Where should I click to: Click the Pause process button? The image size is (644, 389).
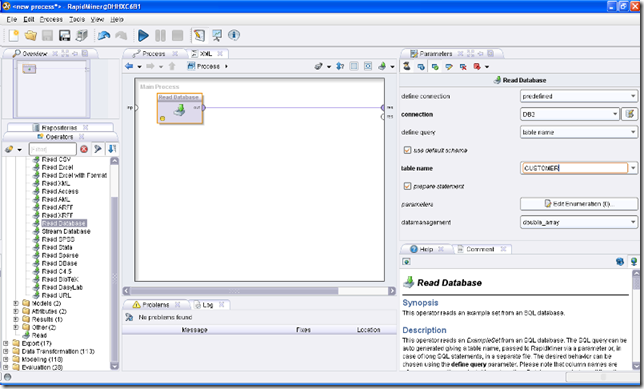point(160,36)
